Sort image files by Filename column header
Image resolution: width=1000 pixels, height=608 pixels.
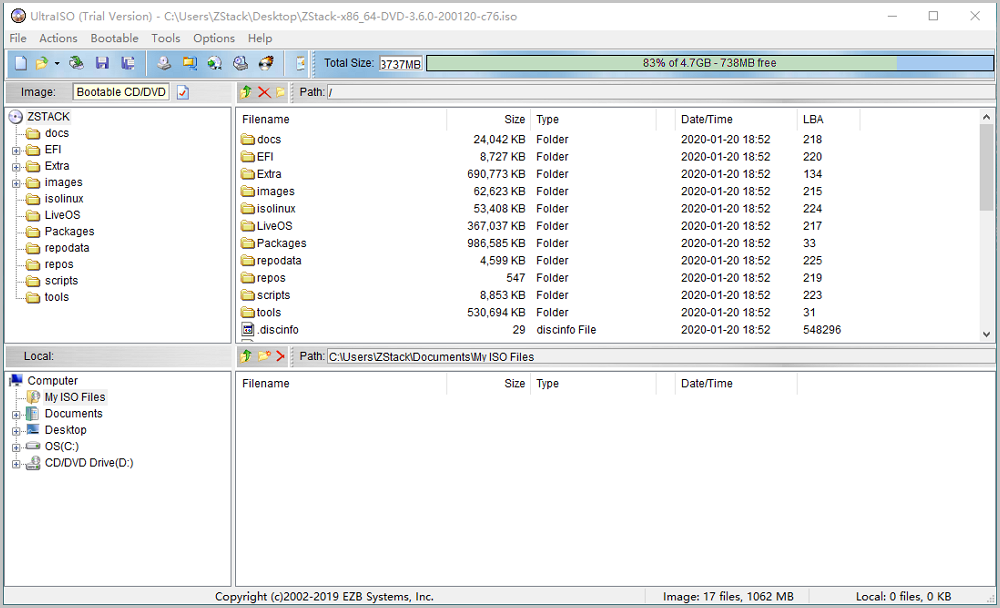tap(341, 119)
